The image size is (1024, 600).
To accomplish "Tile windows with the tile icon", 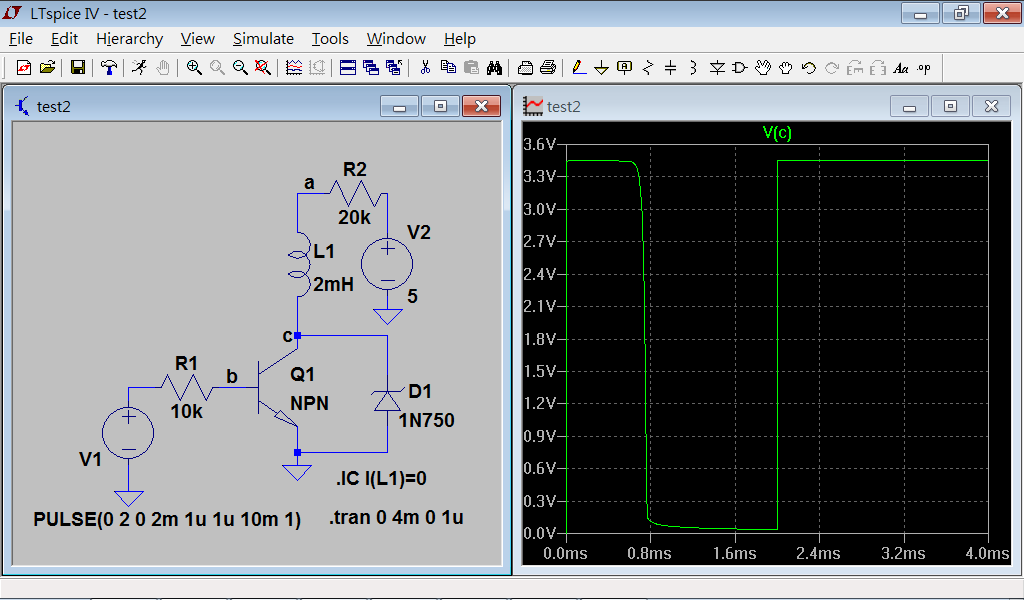I will (x=348, y=67).
